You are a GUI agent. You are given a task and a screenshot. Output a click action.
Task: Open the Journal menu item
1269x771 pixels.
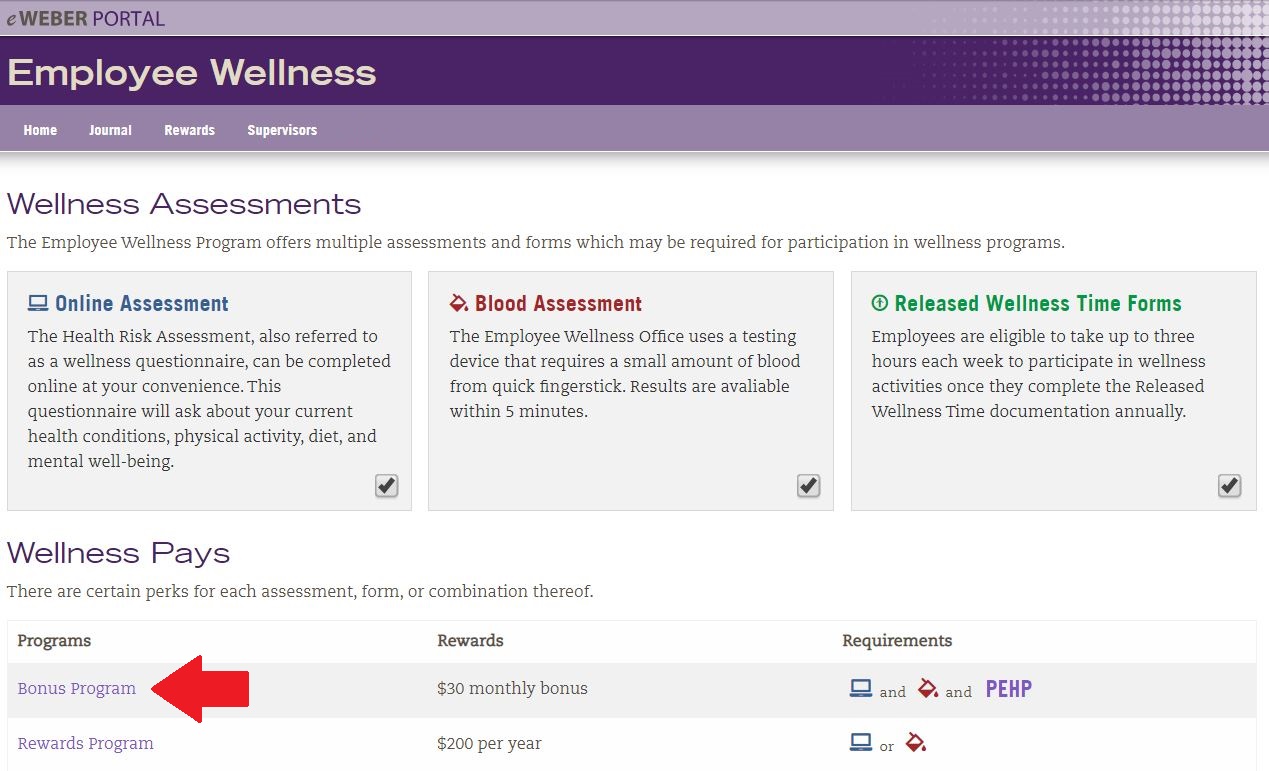110,130
